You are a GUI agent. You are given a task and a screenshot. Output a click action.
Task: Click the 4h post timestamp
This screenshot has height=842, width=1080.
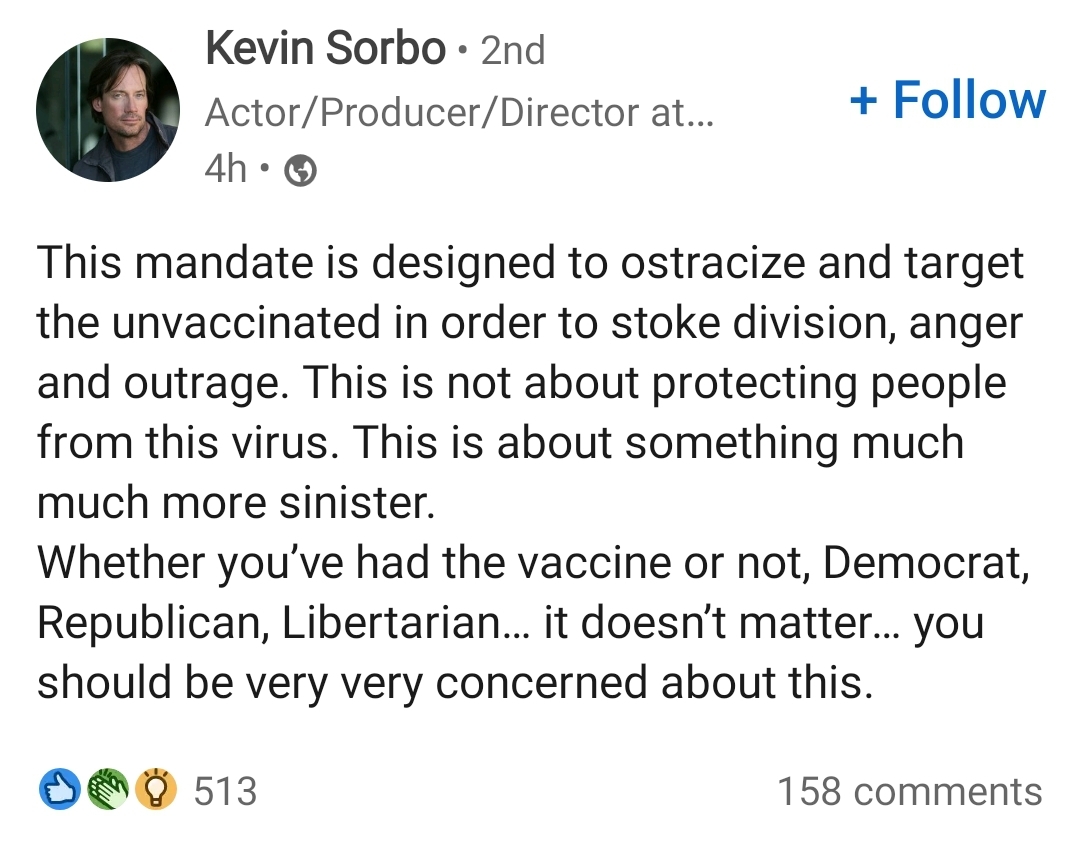(225, 169)
